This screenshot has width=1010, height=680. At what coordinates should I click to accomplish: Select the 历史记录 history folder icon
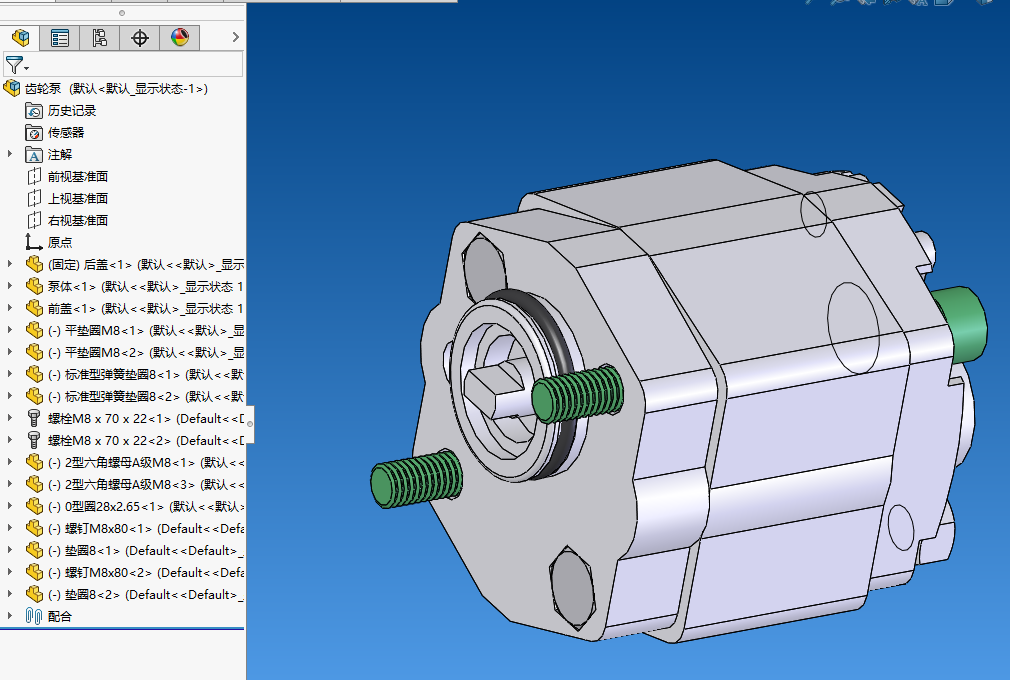pyautogui.click(x=34, y=111)
